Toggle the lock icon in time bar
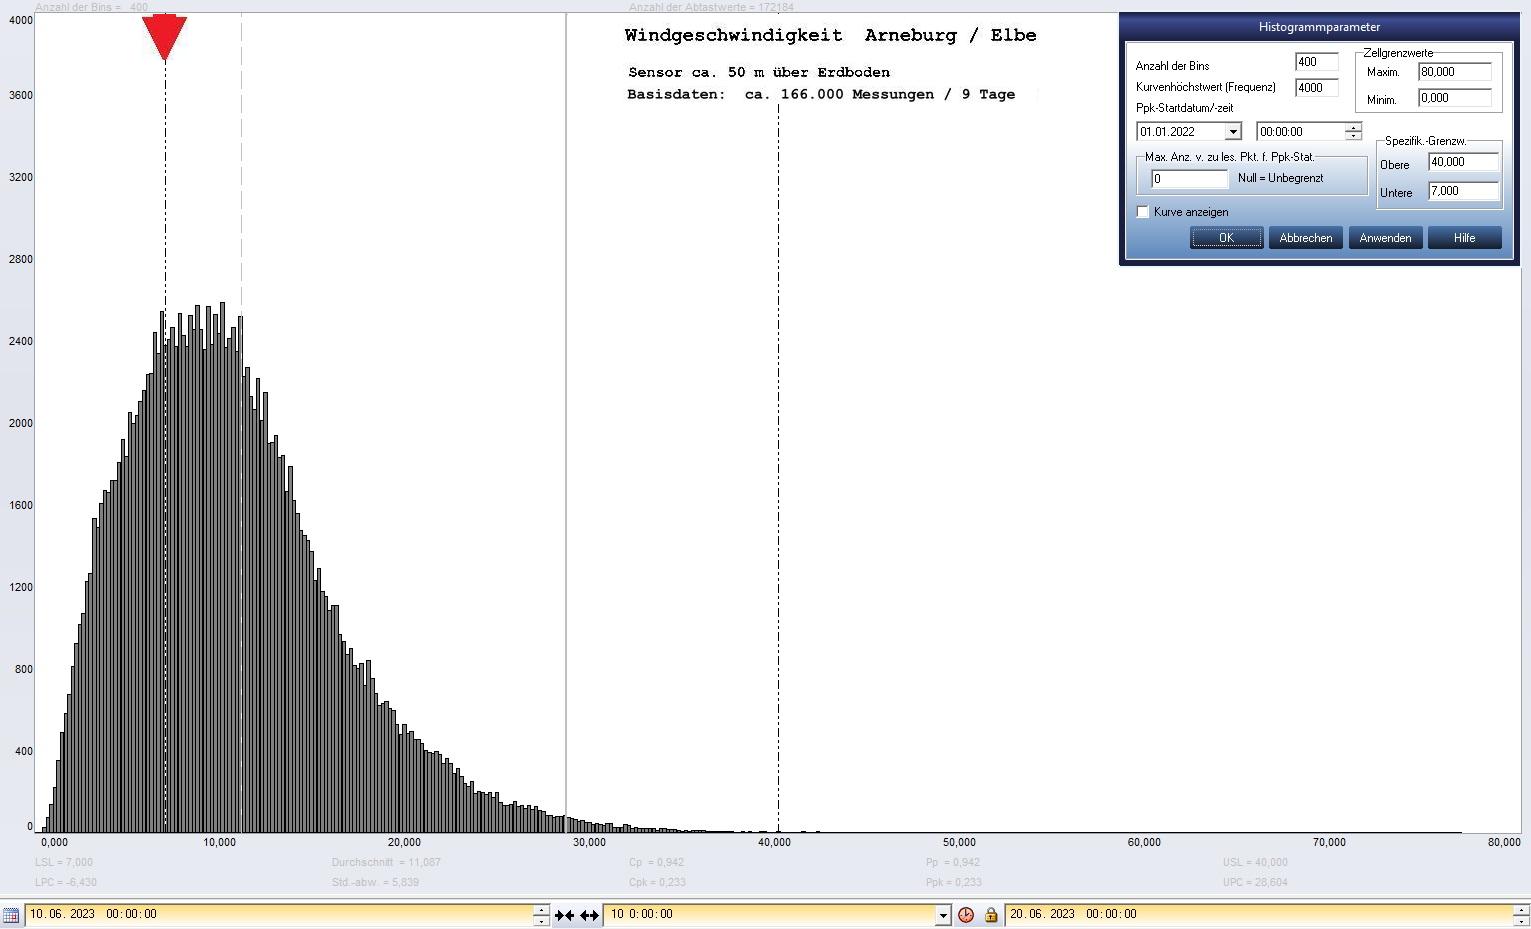Screen dimensions: 1531x929 point(991,915)
